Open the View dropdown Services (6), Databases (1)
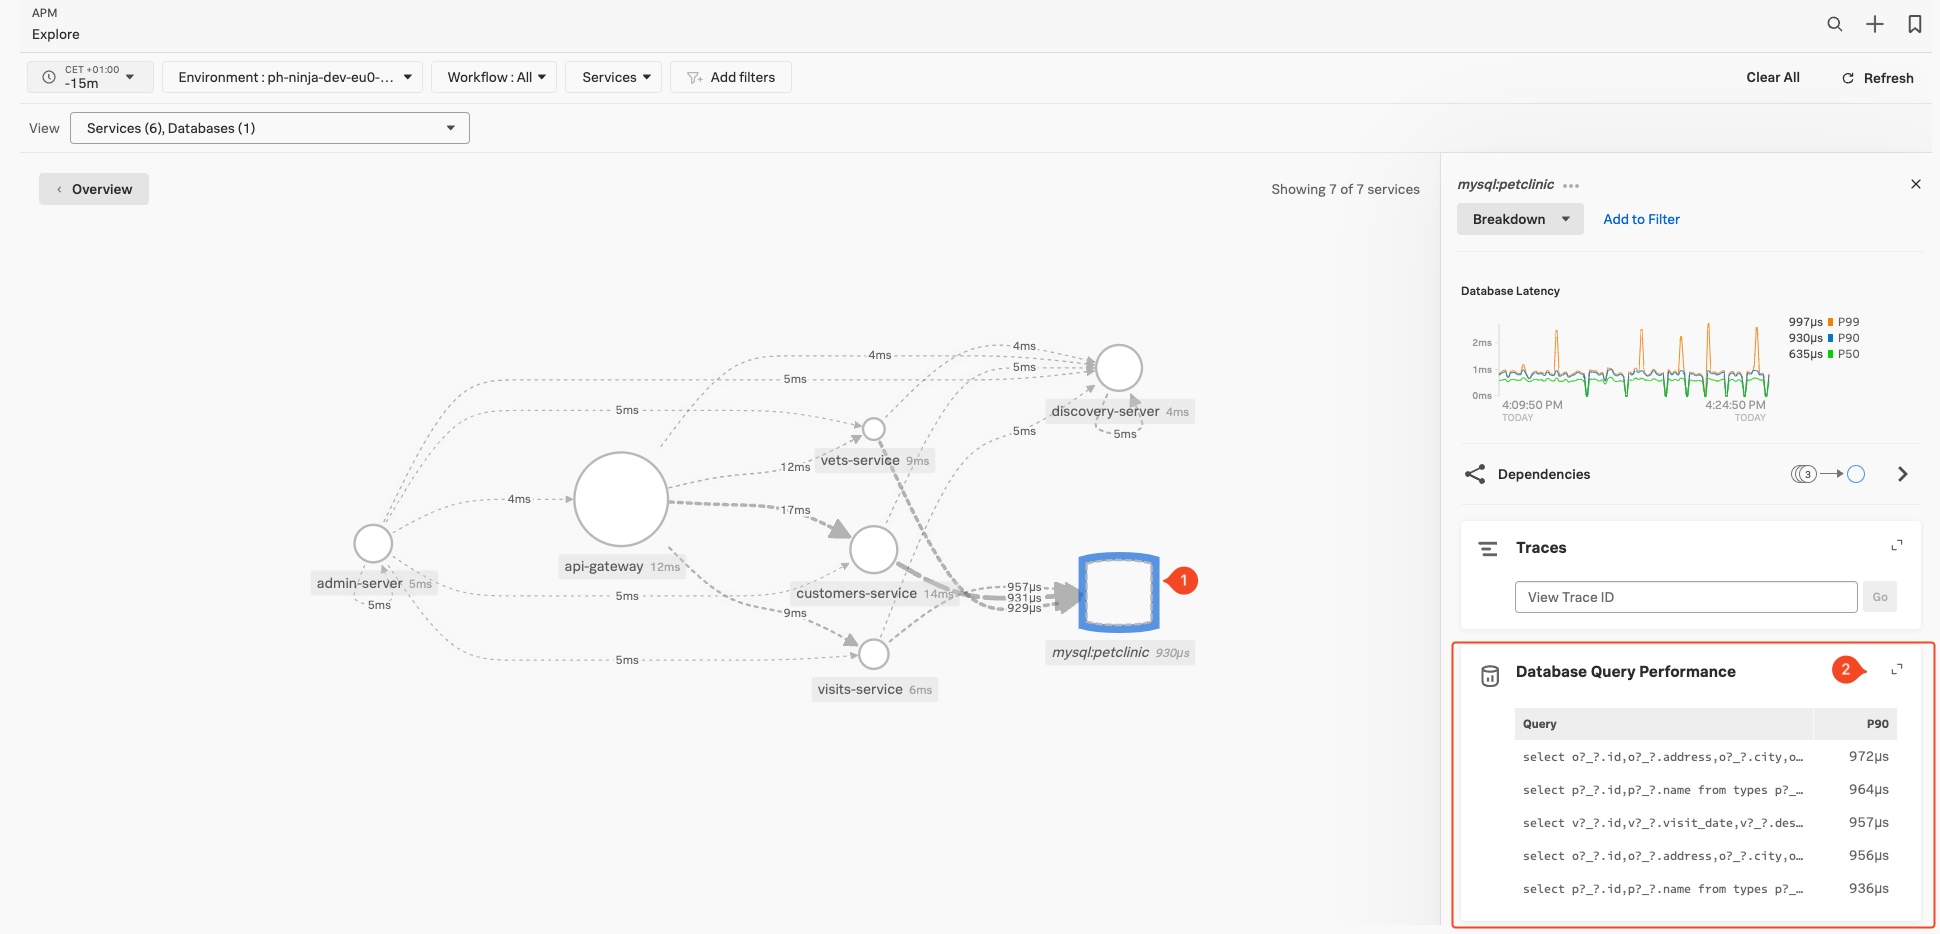This screenshot has width=1940, height=934. (x=270, y=128)
